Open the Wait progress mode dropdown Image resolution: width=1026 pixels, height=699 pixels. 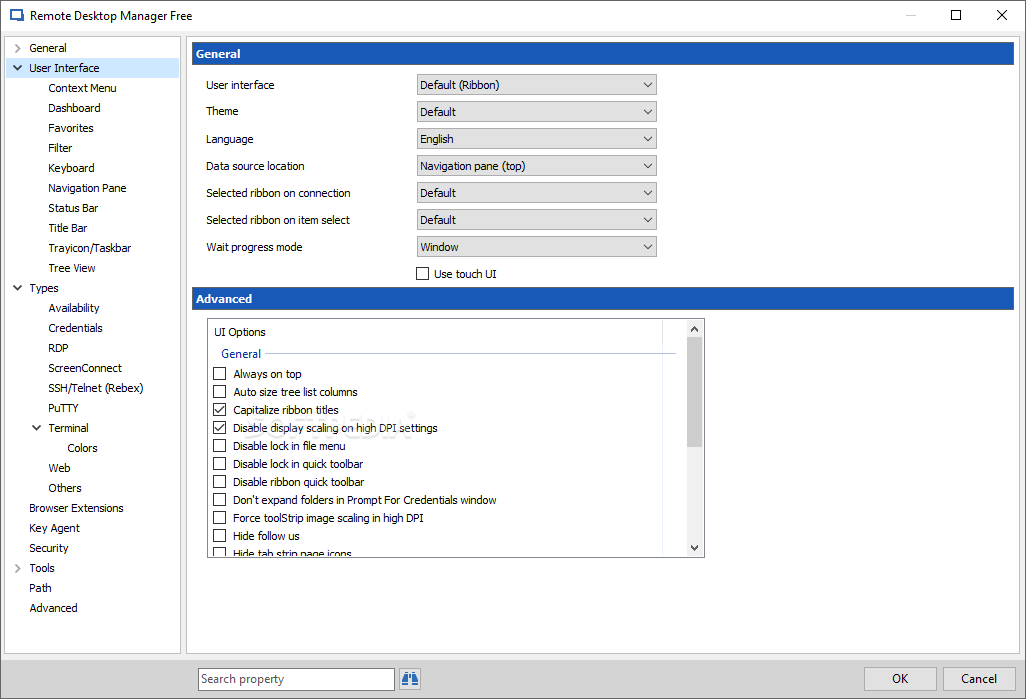(537, 247)
